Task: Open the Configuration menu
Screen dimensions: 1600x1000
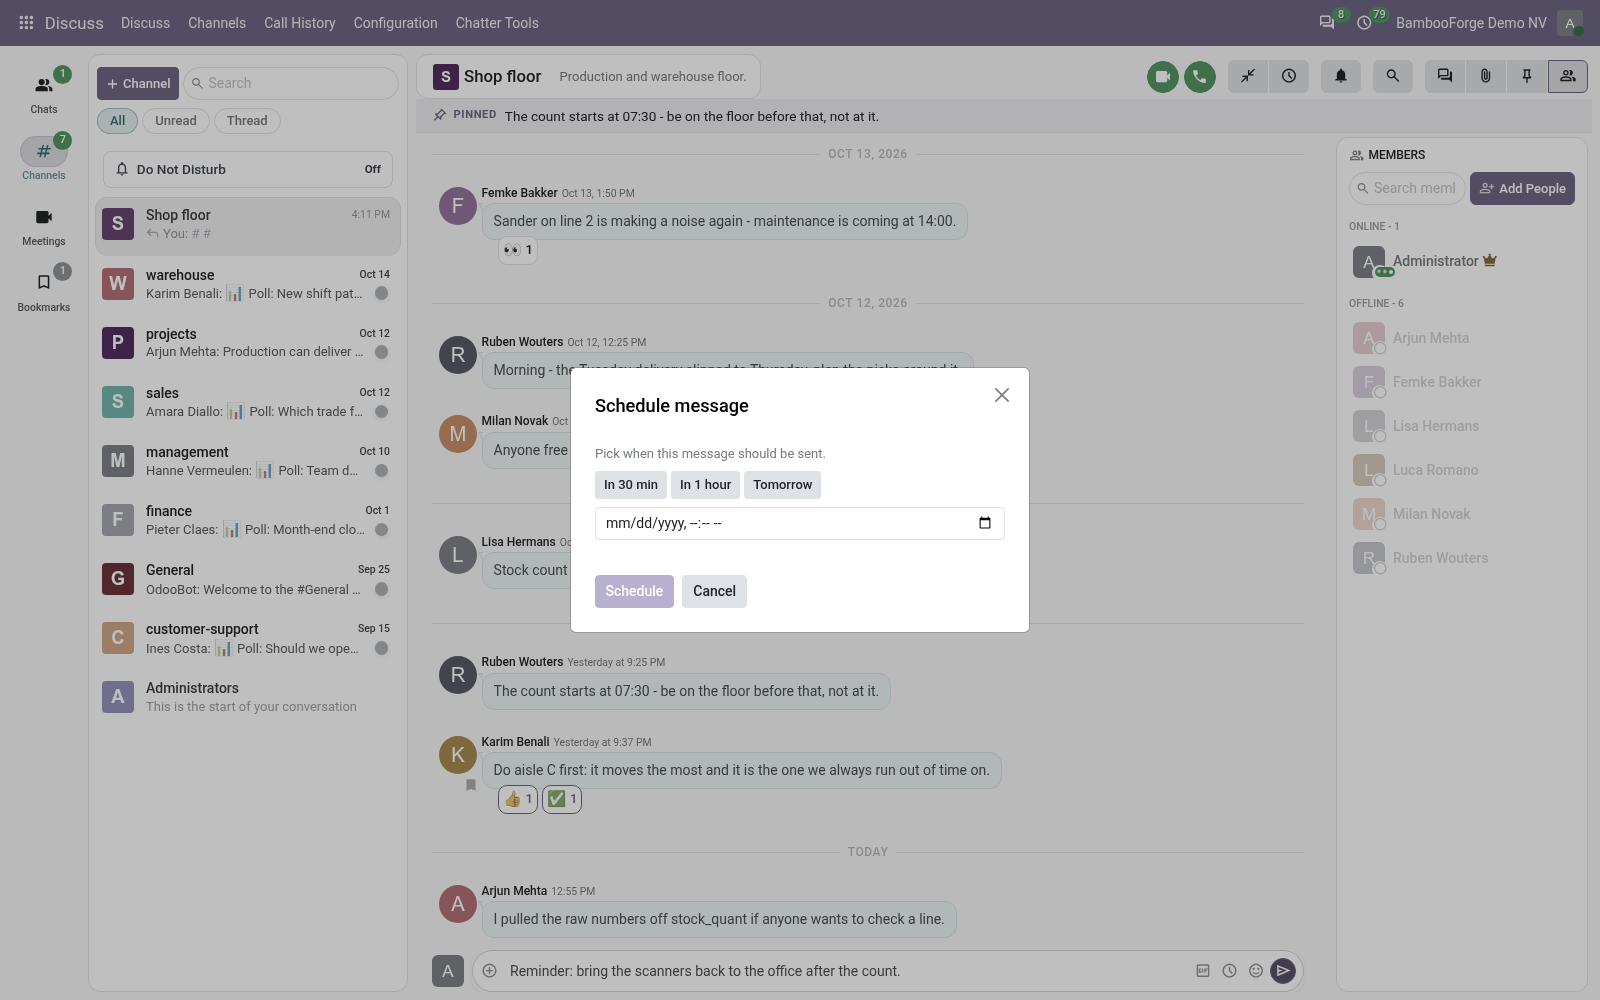Action: click(395, 23)
